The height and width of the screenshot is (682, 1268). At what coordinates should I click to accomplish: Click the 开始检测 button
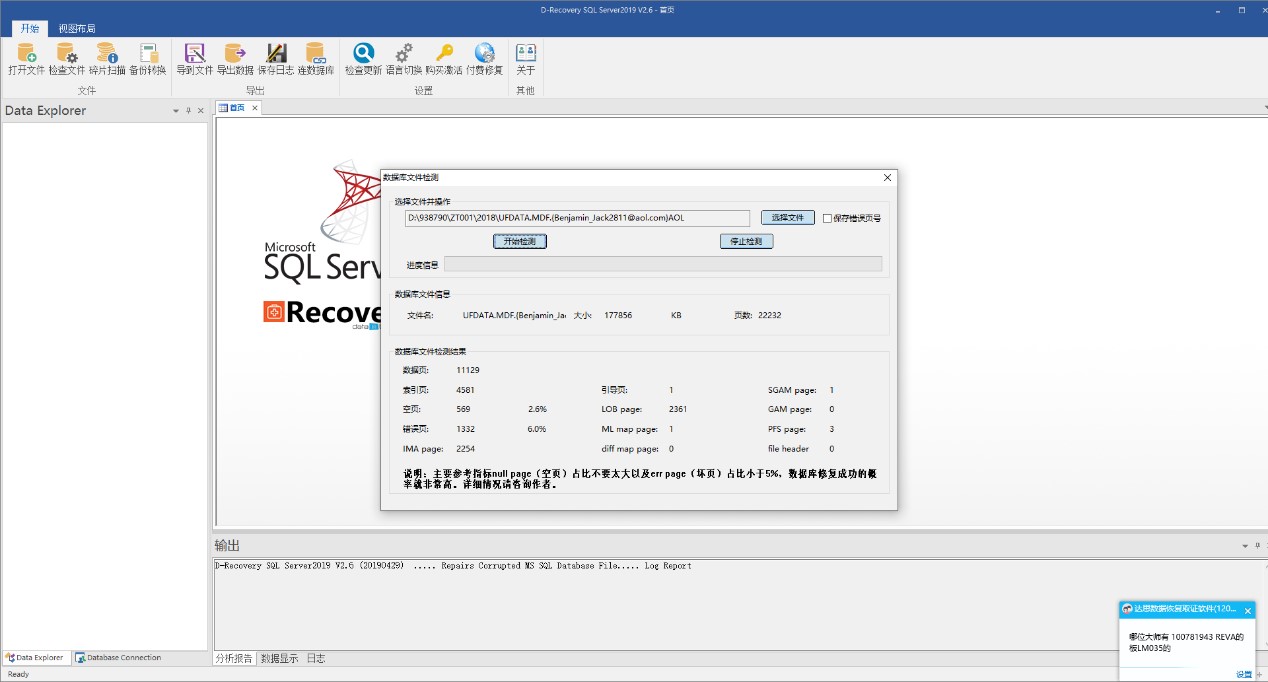coord(520,241)
